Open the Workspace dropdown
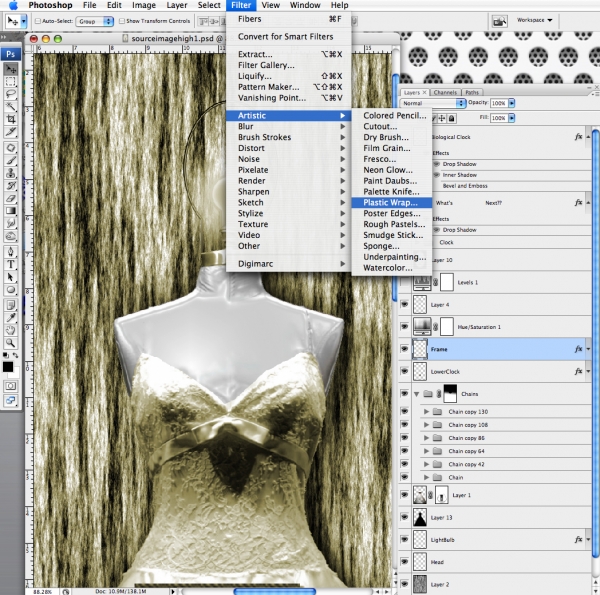The height and width of the screenshot is (595, 600). (535, 20)
